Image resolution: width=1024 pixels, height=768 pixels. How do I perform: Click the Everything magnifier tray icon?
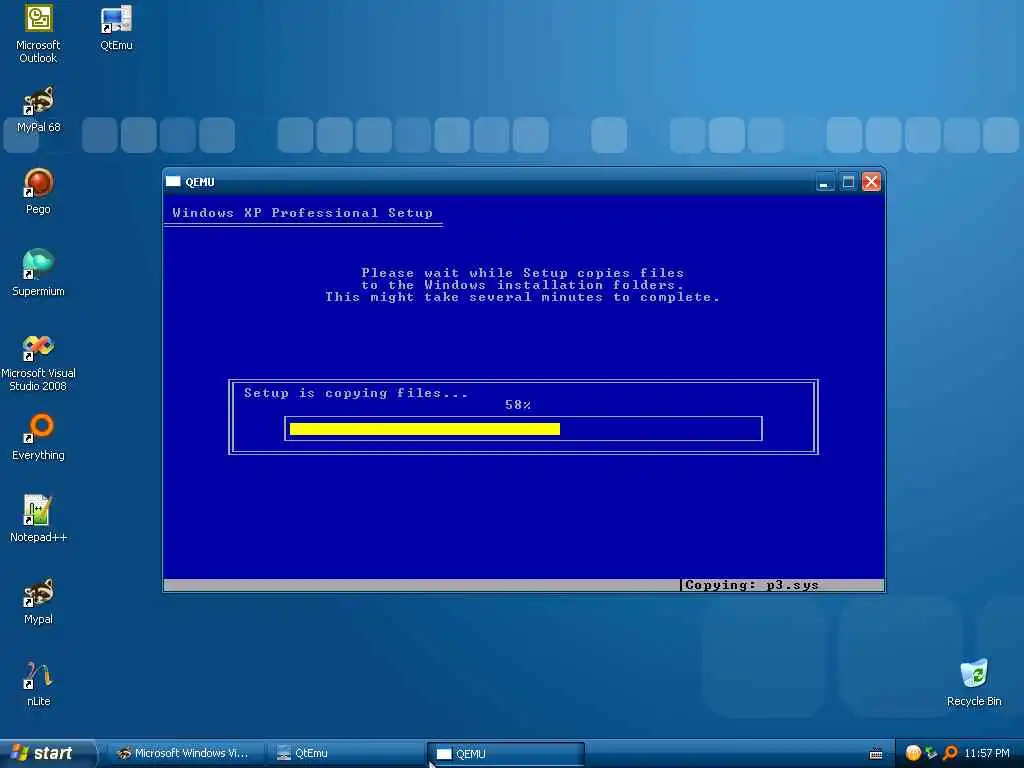point(950,753)
